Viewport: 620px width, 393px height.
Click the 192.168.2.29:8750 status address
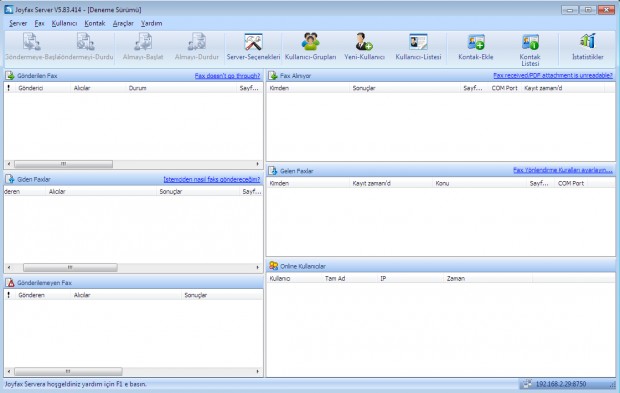[x=561, y=384]
